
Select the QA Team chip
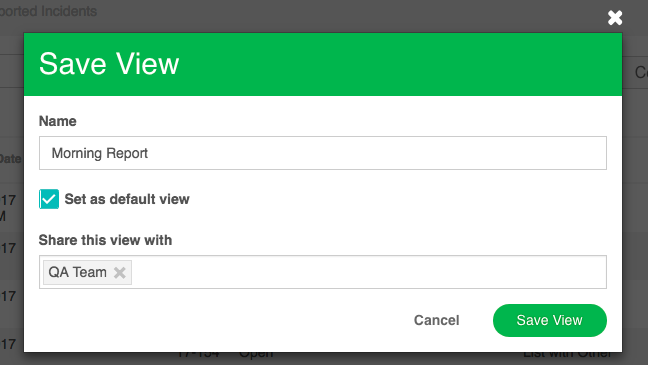77,272
